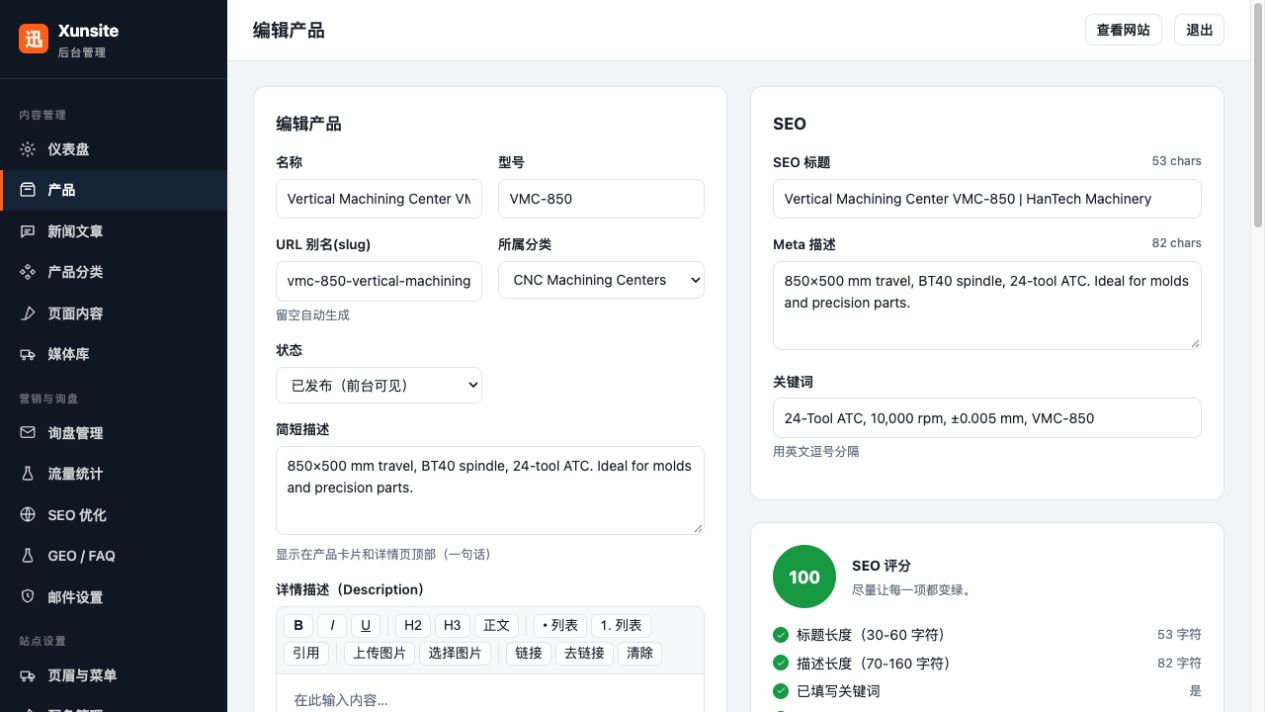The height and width of the screenshot is (712, 1265).
Task: Click the flask icon beside 流量统计
Action: tap(28, 474)
